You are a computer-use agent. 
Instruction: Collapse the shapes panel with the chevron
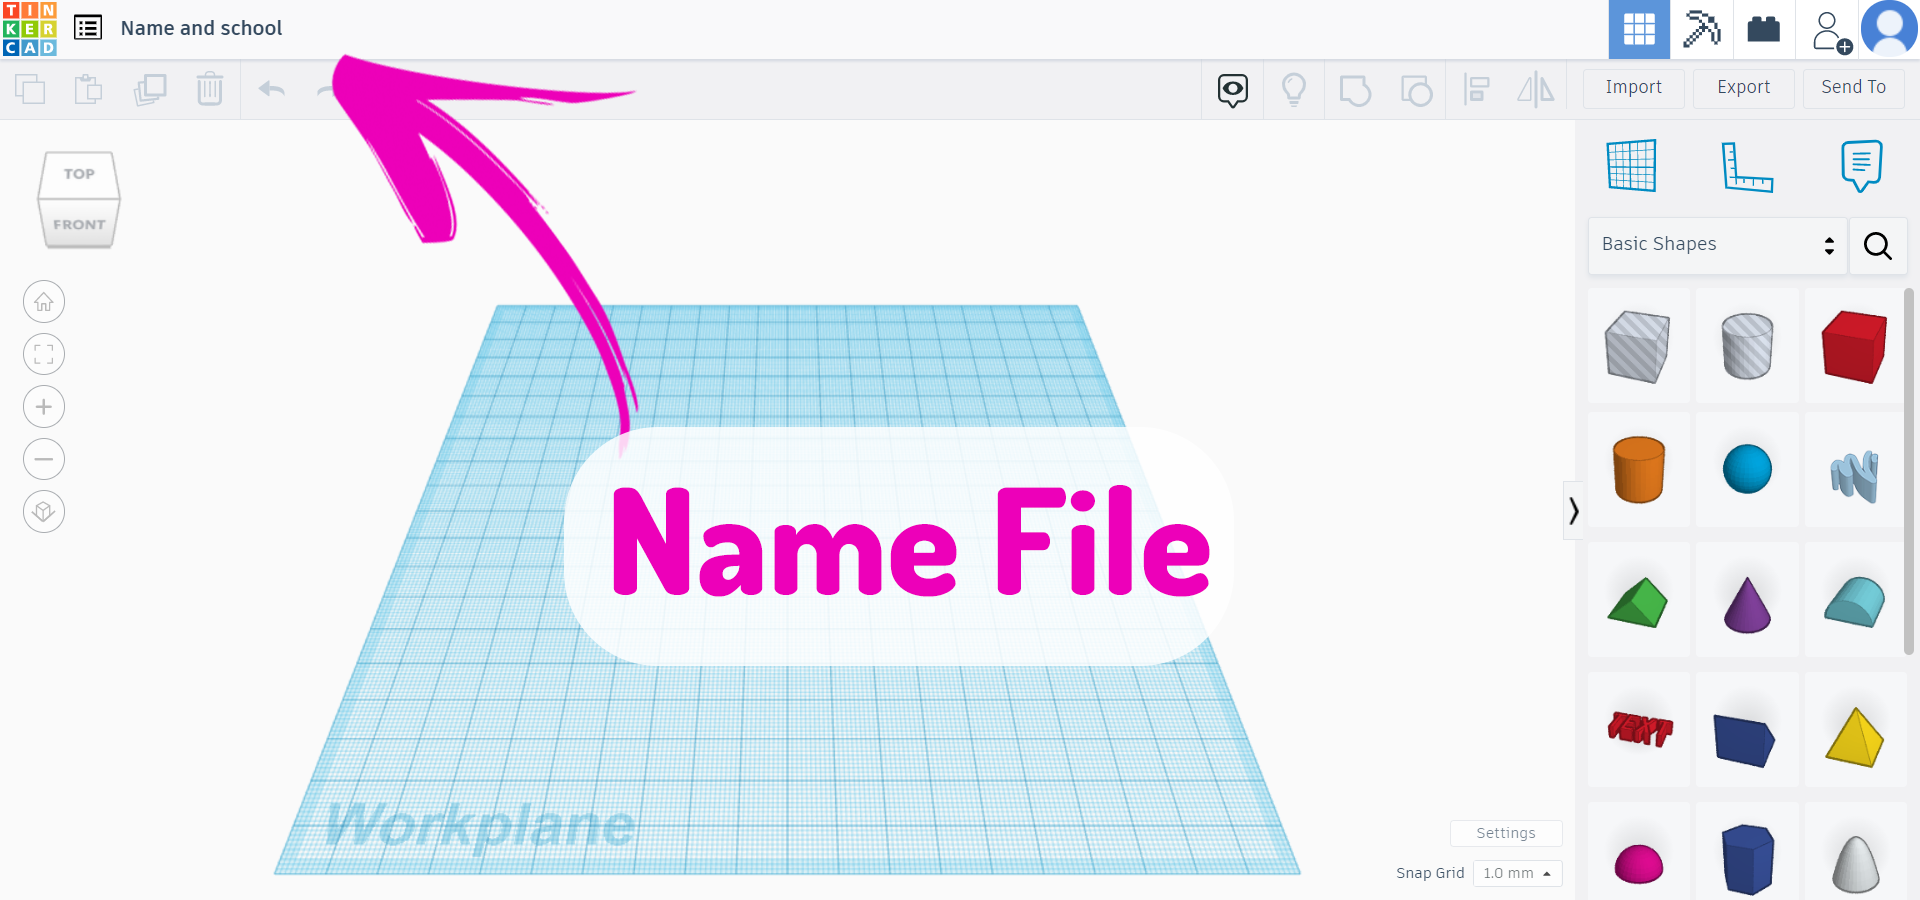point(1573,510)
